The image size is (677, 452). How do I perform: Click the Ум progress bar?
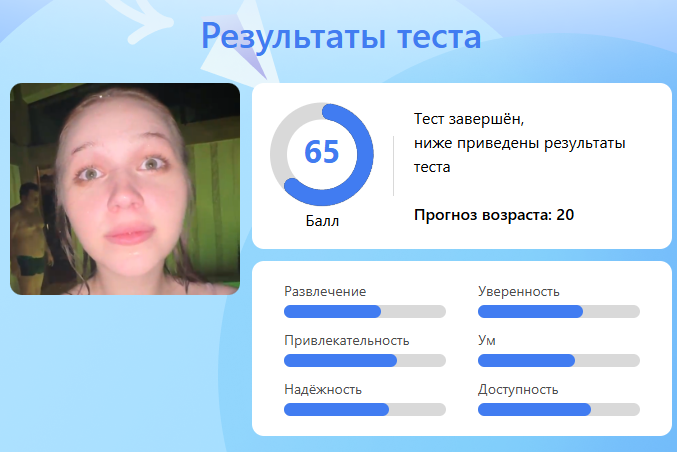[559, 360]
